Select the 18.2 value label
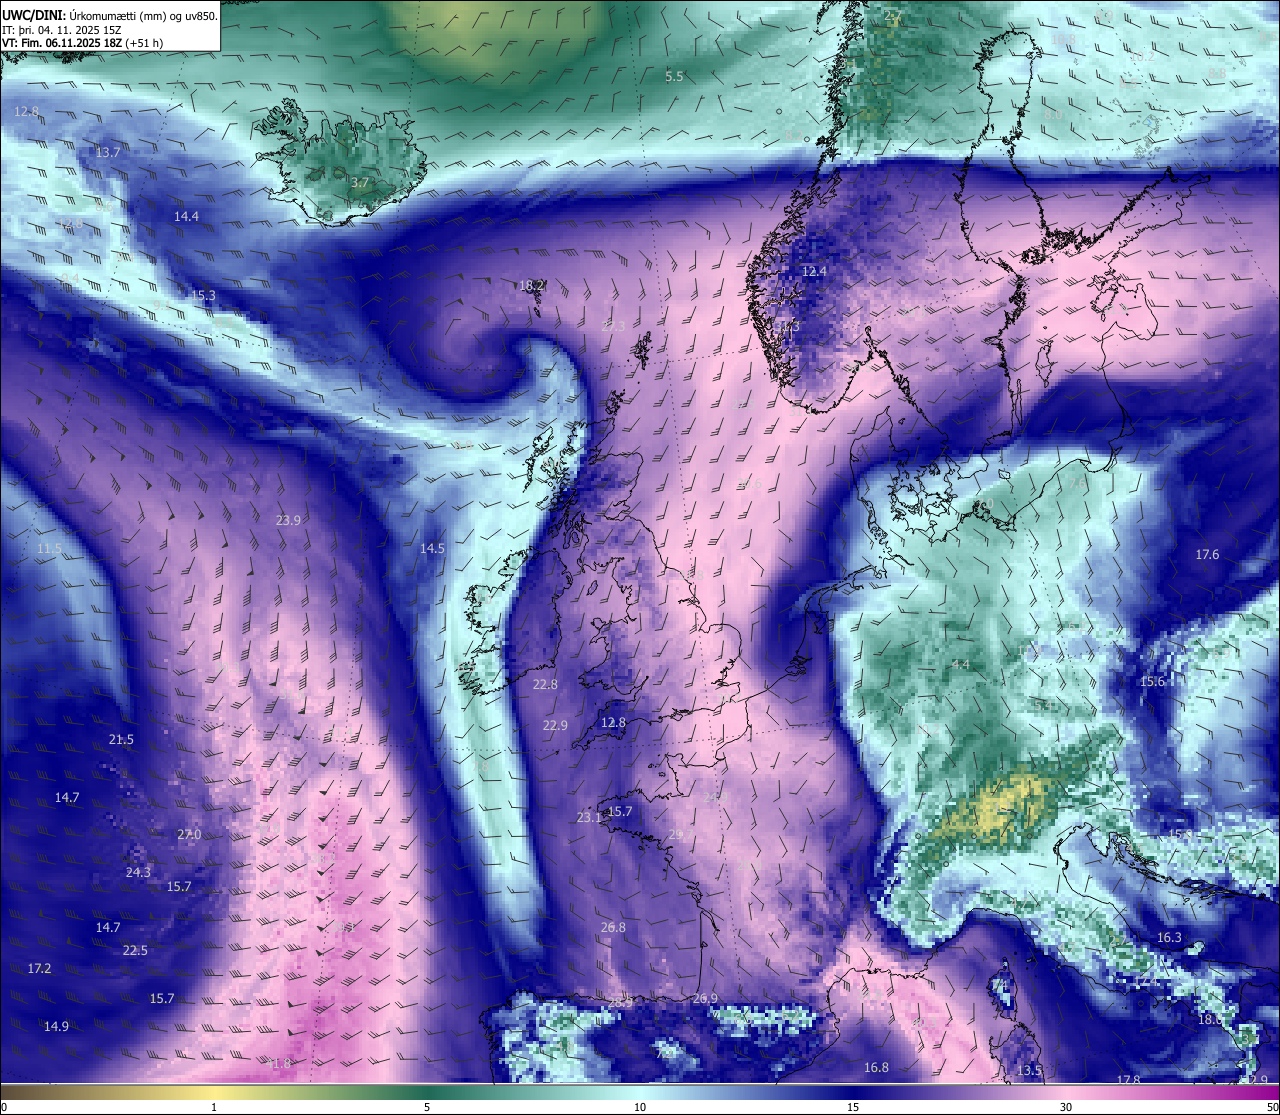Image resolution: width=1280 pixels, height=1115 pixels. [531, 285]
